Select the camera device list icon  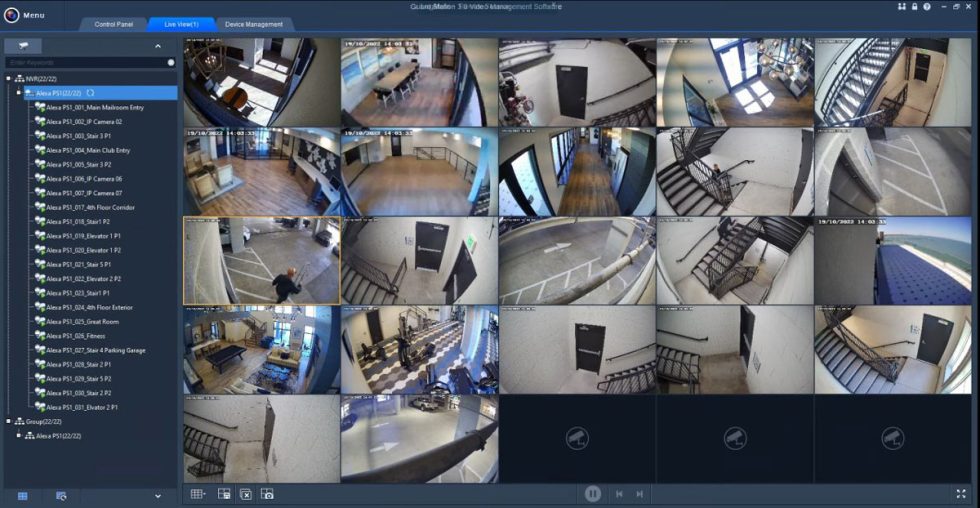pyautogui.click(x=23, y=46)
